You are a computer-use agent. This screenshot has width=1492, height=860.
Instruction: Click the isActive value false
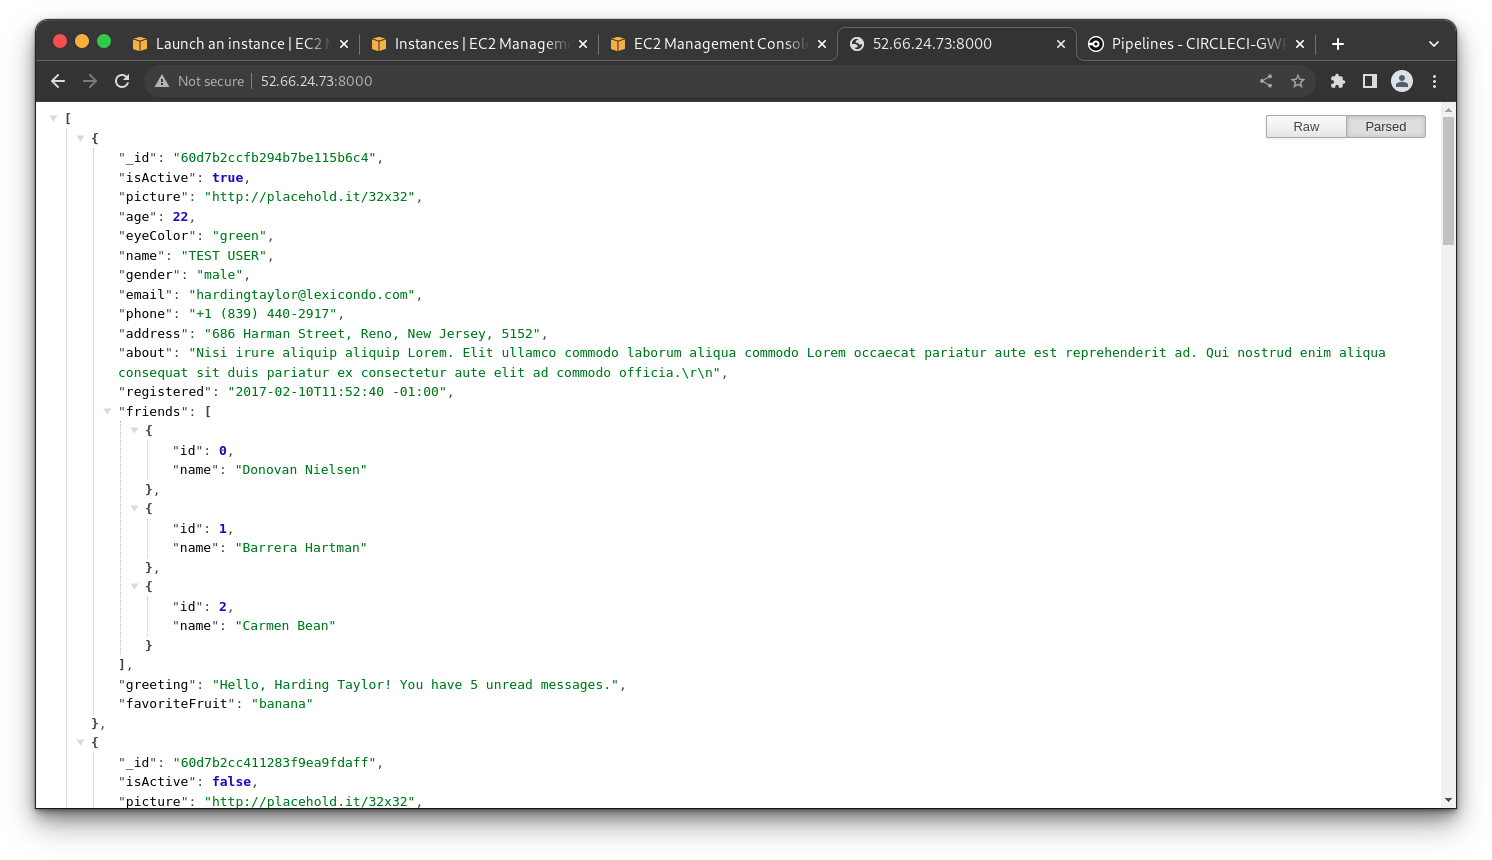pos(231,782)
